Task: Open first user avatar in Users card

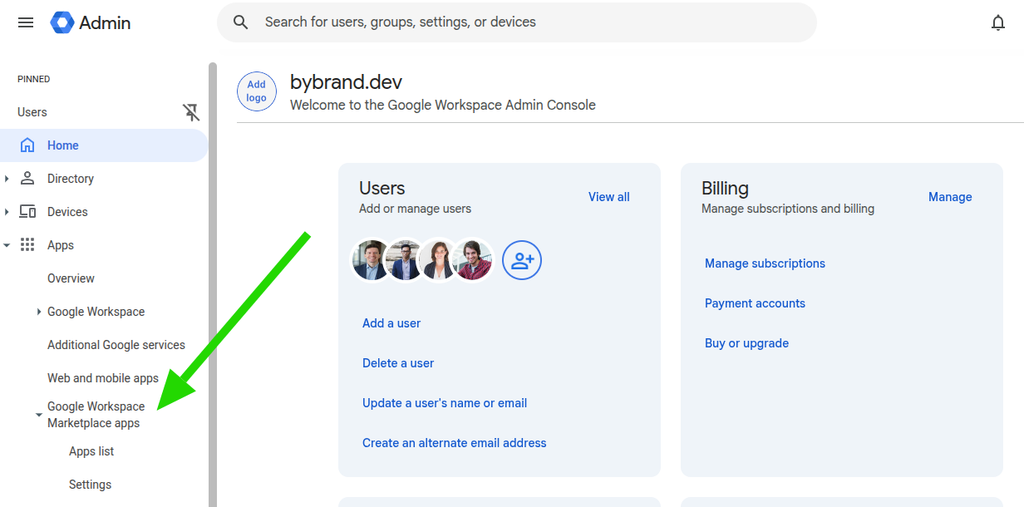Action: pyautogui.click(x=371, y=260)
